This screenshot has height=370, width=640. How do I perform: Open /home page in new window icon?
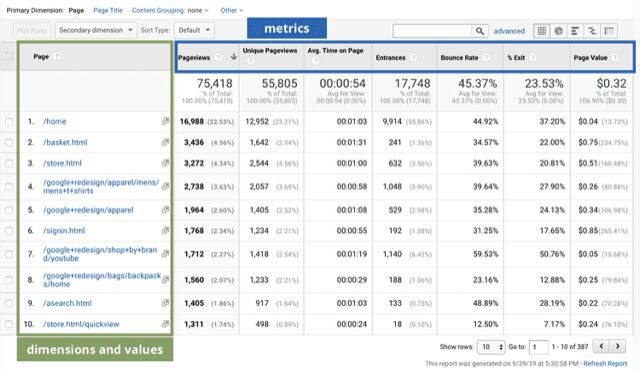click(165, 121)
